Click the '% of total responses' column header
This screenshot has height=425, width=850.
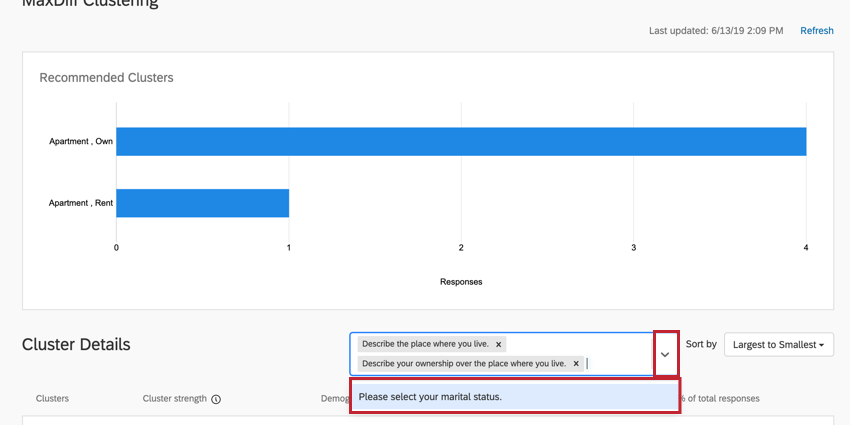[718, 398]
